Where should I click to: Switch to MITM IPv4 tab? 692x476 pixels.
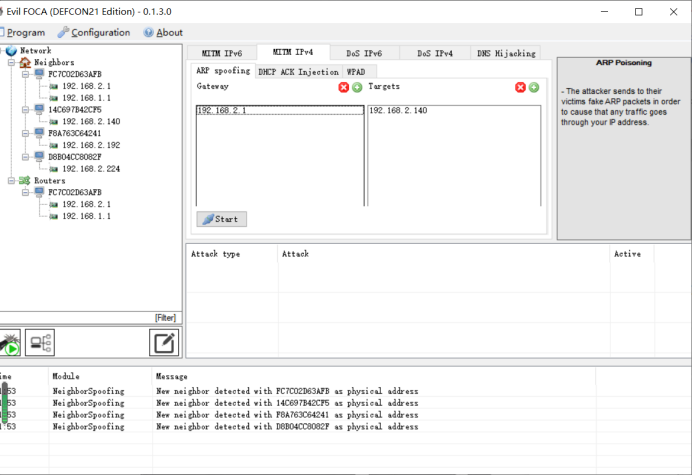click(x=293, y=52)
